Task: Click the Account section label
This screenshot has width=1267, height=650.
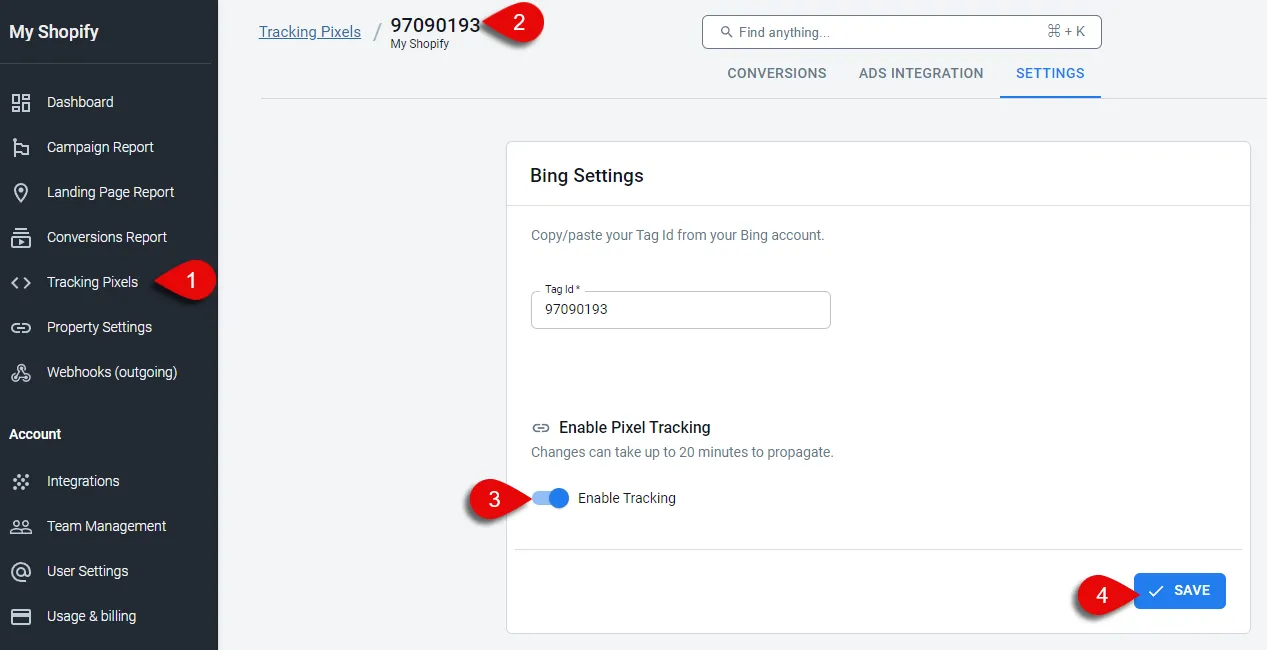Action: pos(35,434)
